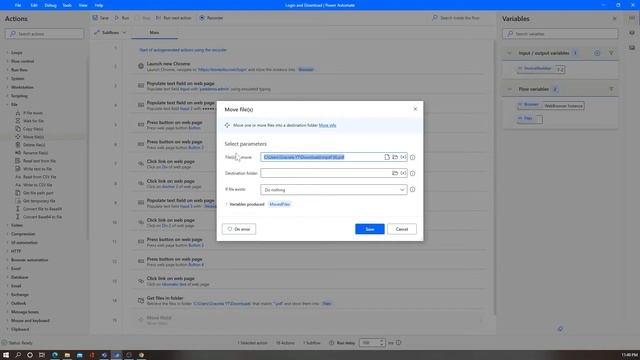Open the If file exists dropdown
640x360 pixels.
tap(333, 189)
